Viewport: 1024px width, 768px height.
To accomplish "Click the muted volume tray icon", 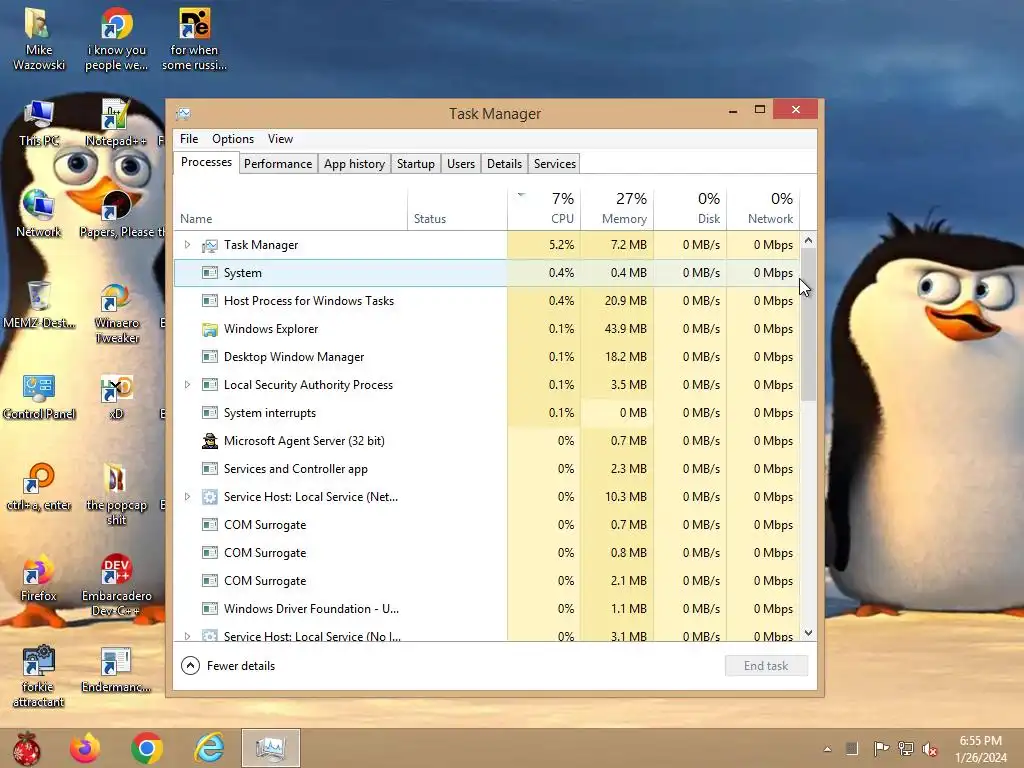I will (930, 749).
